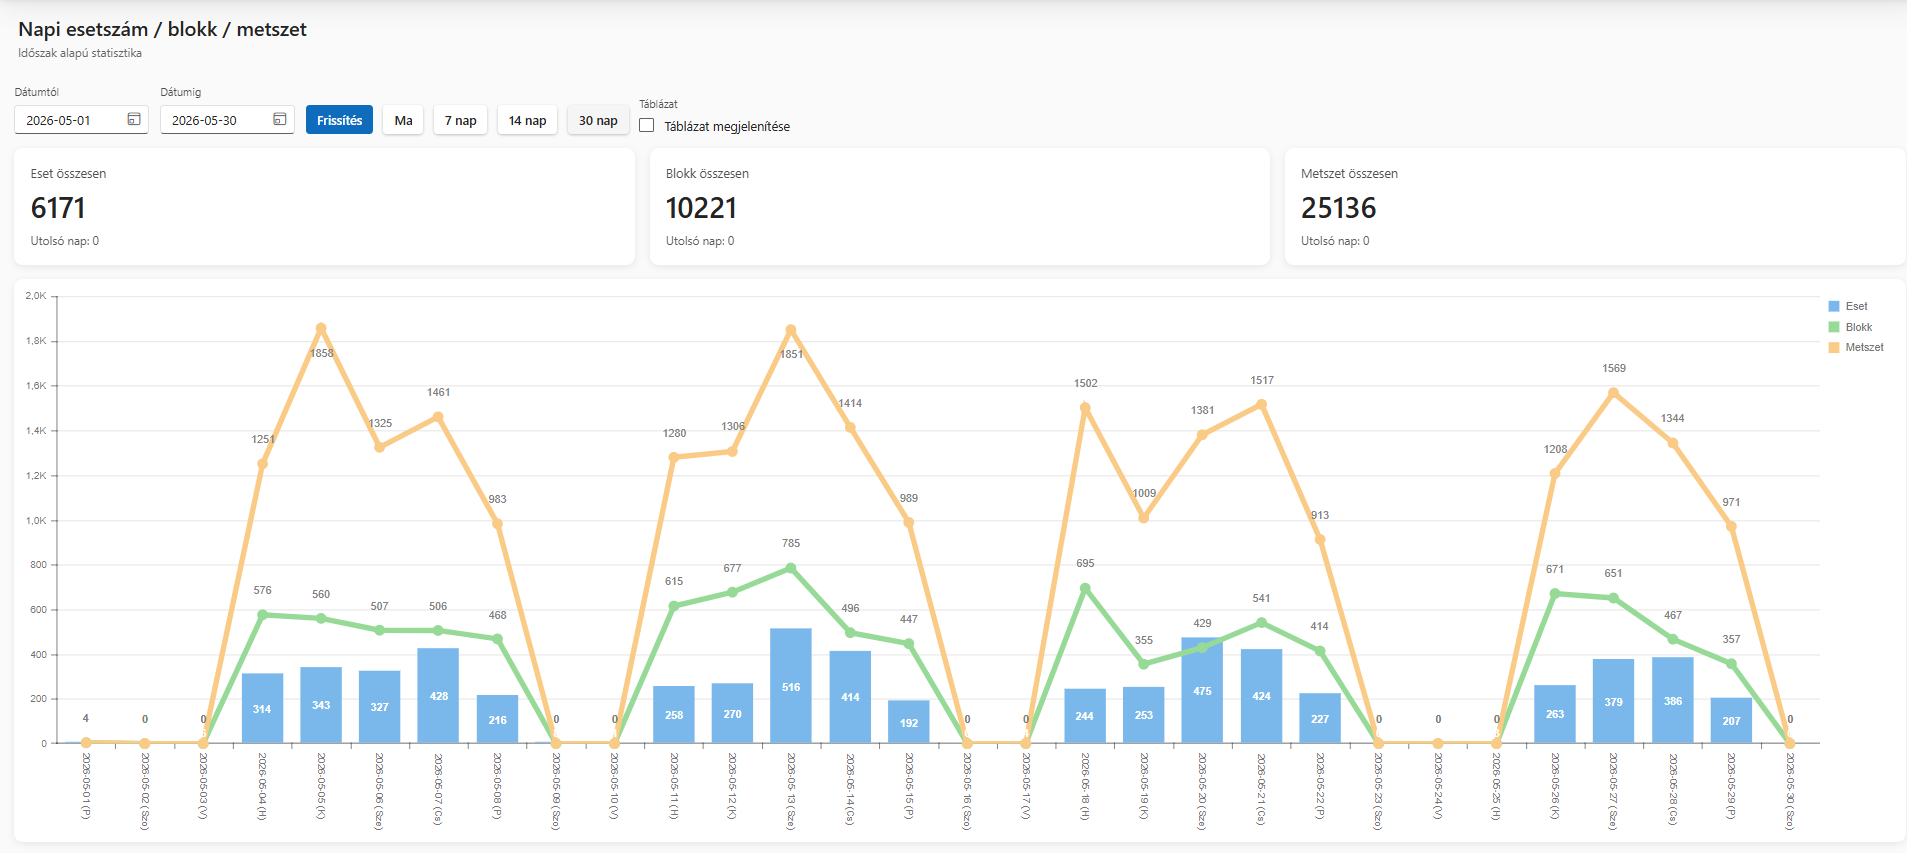Select the Eset összesen summary card
The width and height of the screenshot is (1907, 853).
324,207
